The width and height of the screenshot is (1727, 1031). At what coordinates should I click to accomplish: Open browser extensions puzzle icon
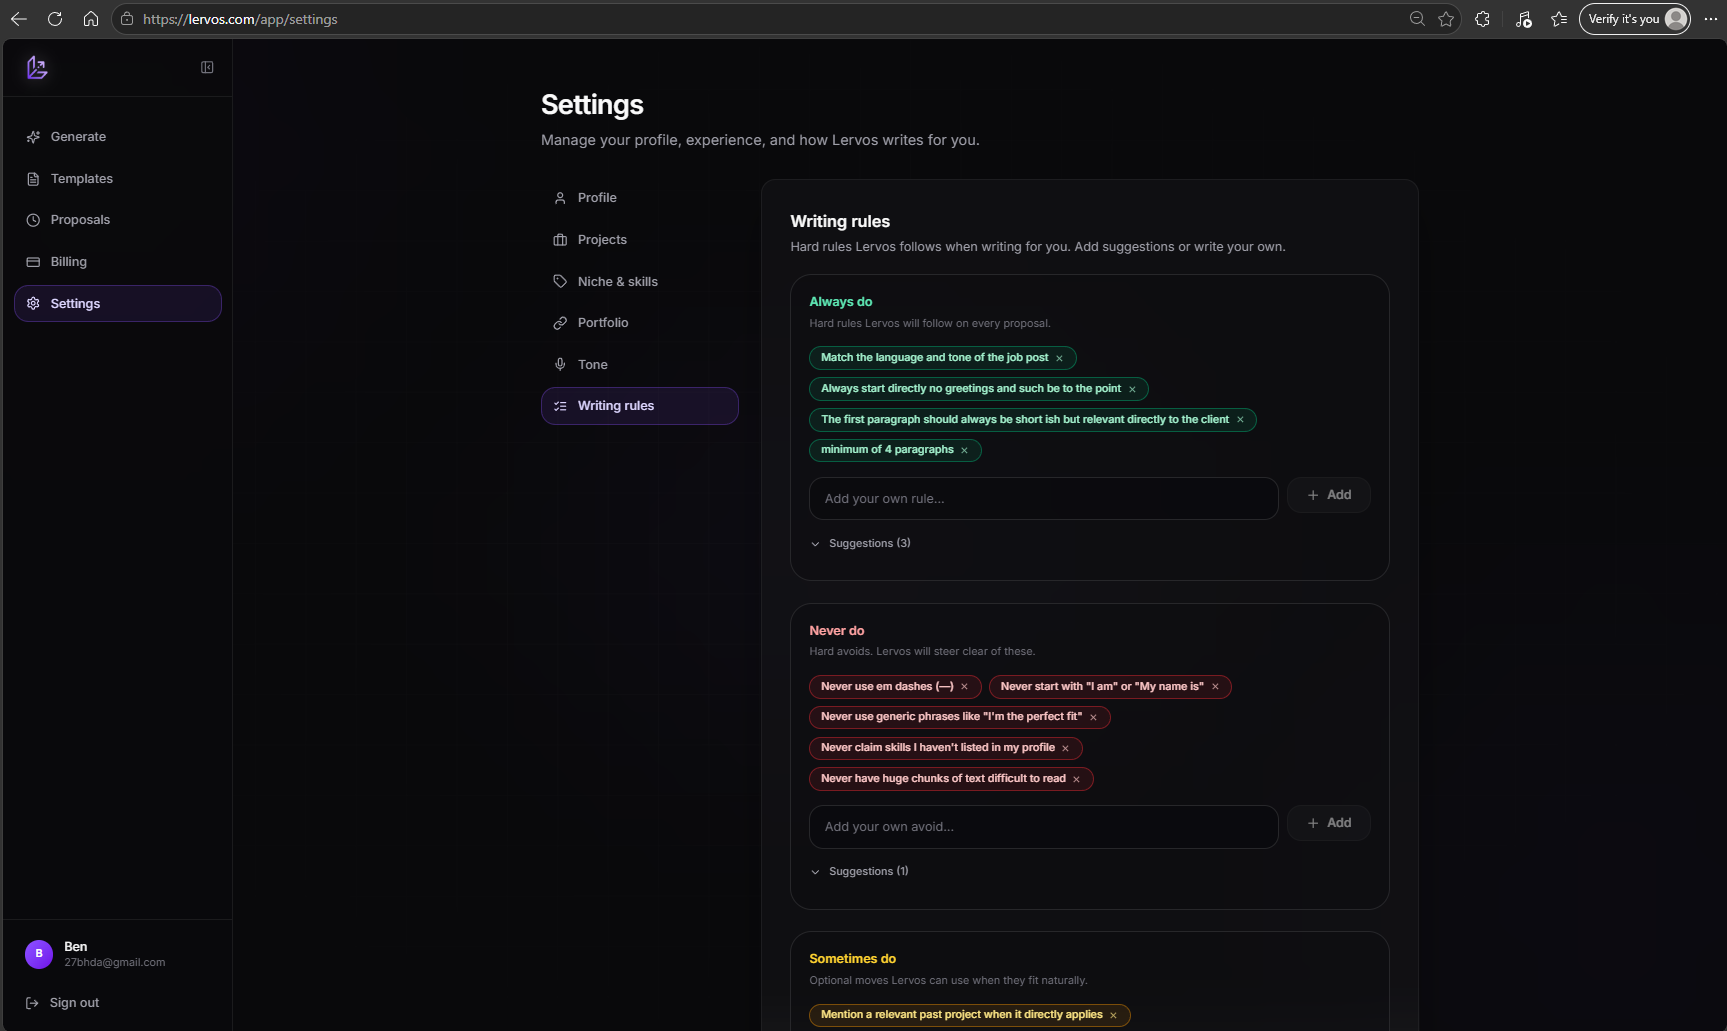click(x=1482, y=19)
